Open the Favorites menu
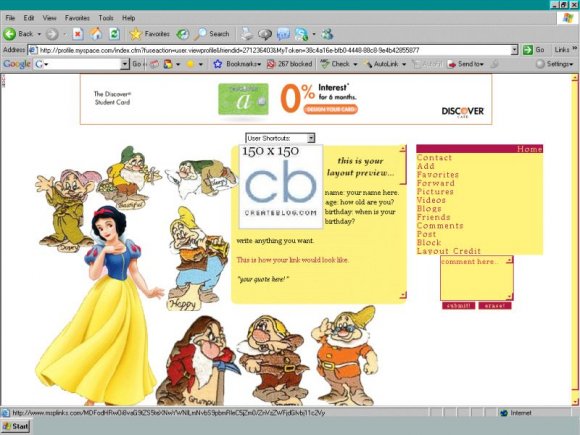Screen dimensions: 580x435 (77, 18)
